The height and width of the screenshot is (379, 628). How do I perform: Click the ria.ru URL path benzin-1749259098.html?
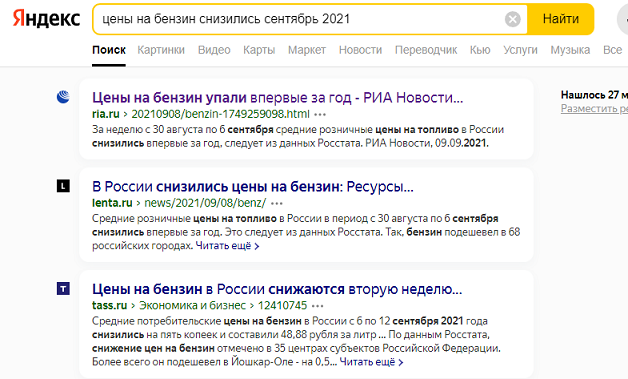[220, 114]
